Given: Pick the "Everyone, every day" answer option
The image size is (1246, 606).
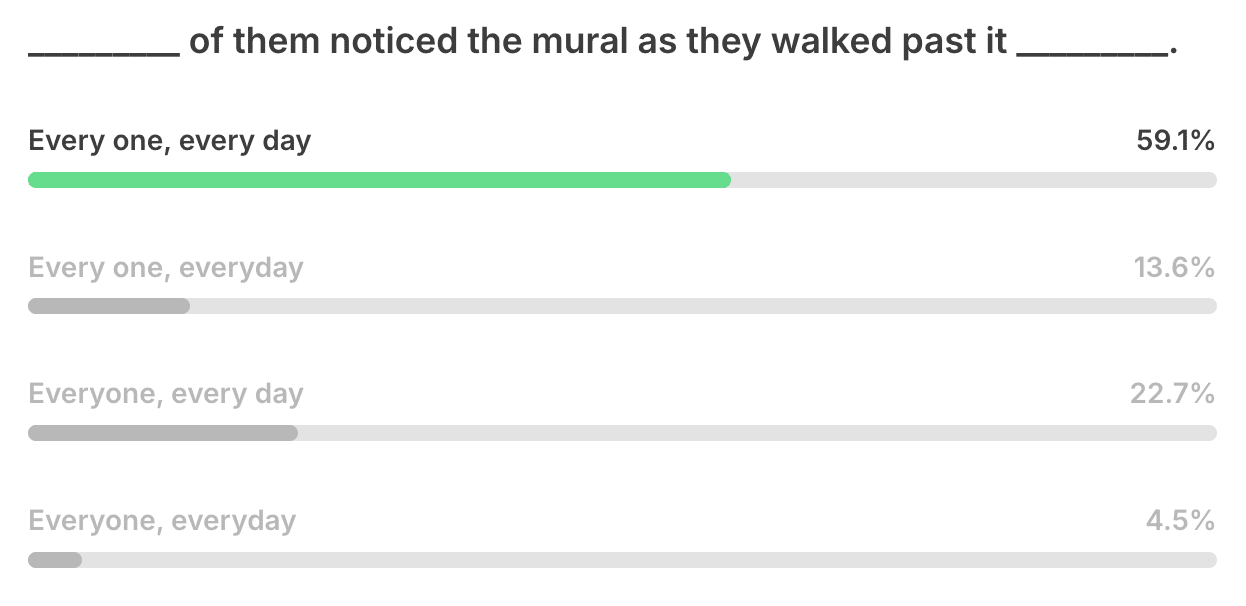Looking at the screenshot, I should coord(166,394).
